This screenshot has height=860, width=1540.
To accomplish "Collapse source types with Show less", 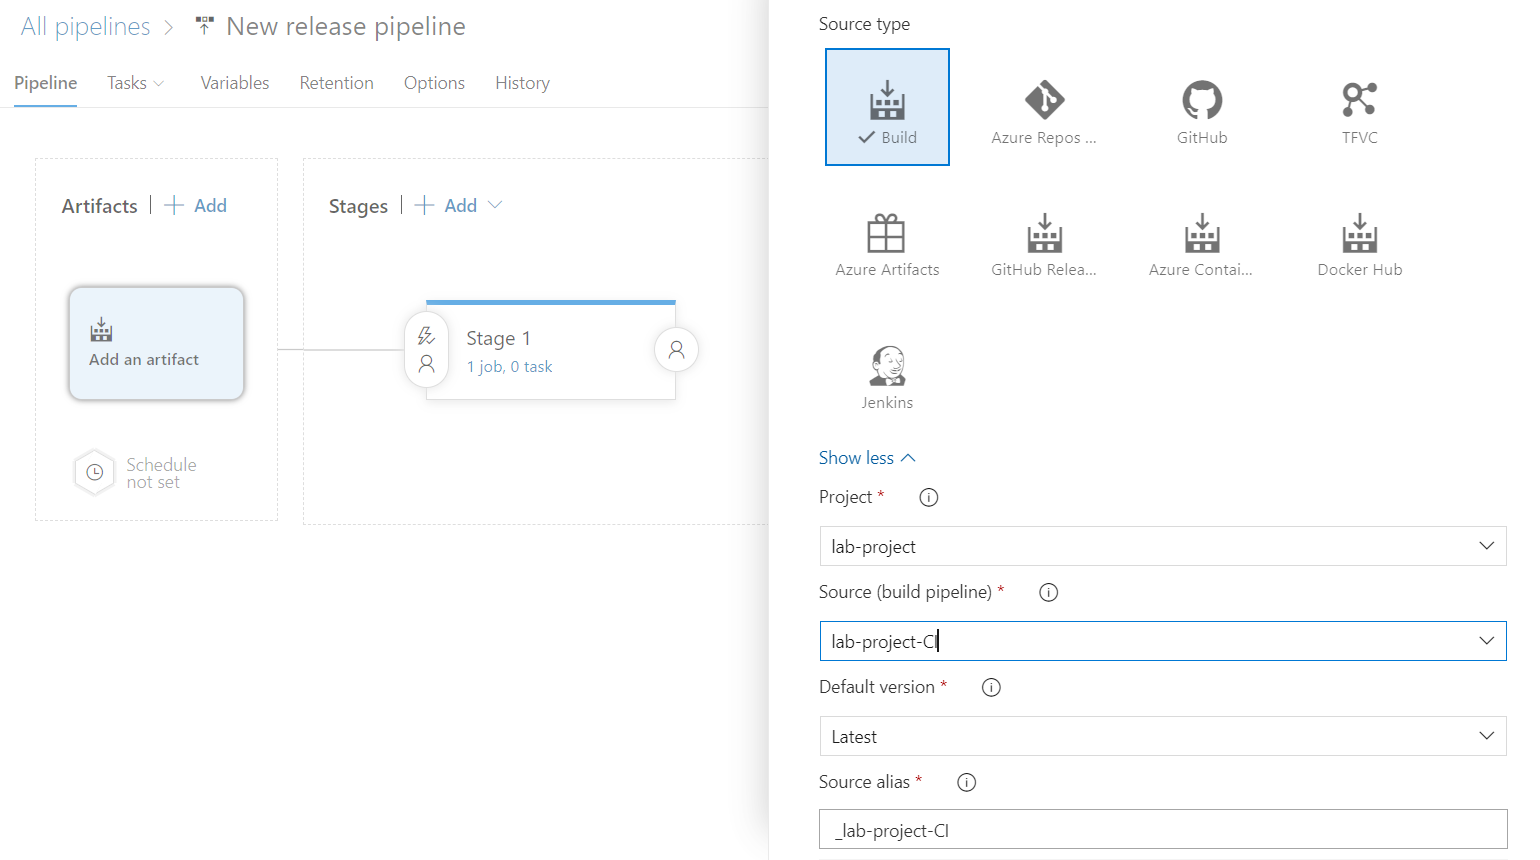I will tap(866, 458).
